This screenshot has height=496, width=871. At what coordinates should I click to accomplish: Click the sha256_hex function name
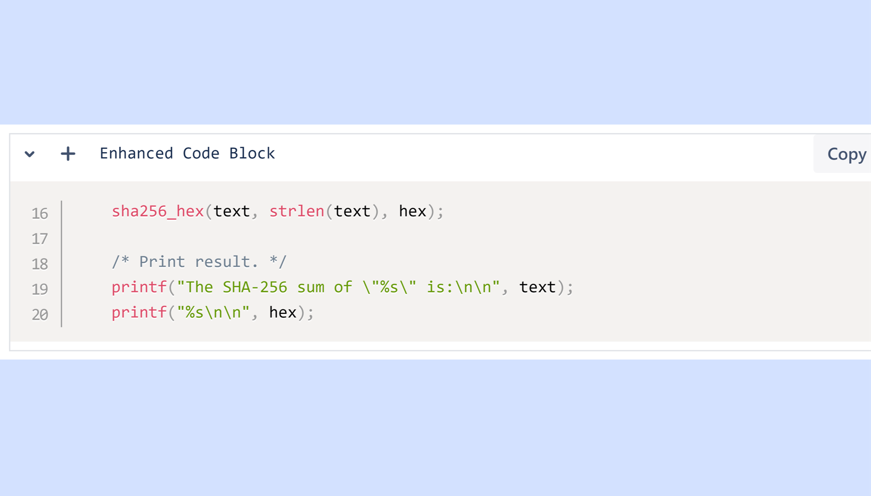[157, 211]
